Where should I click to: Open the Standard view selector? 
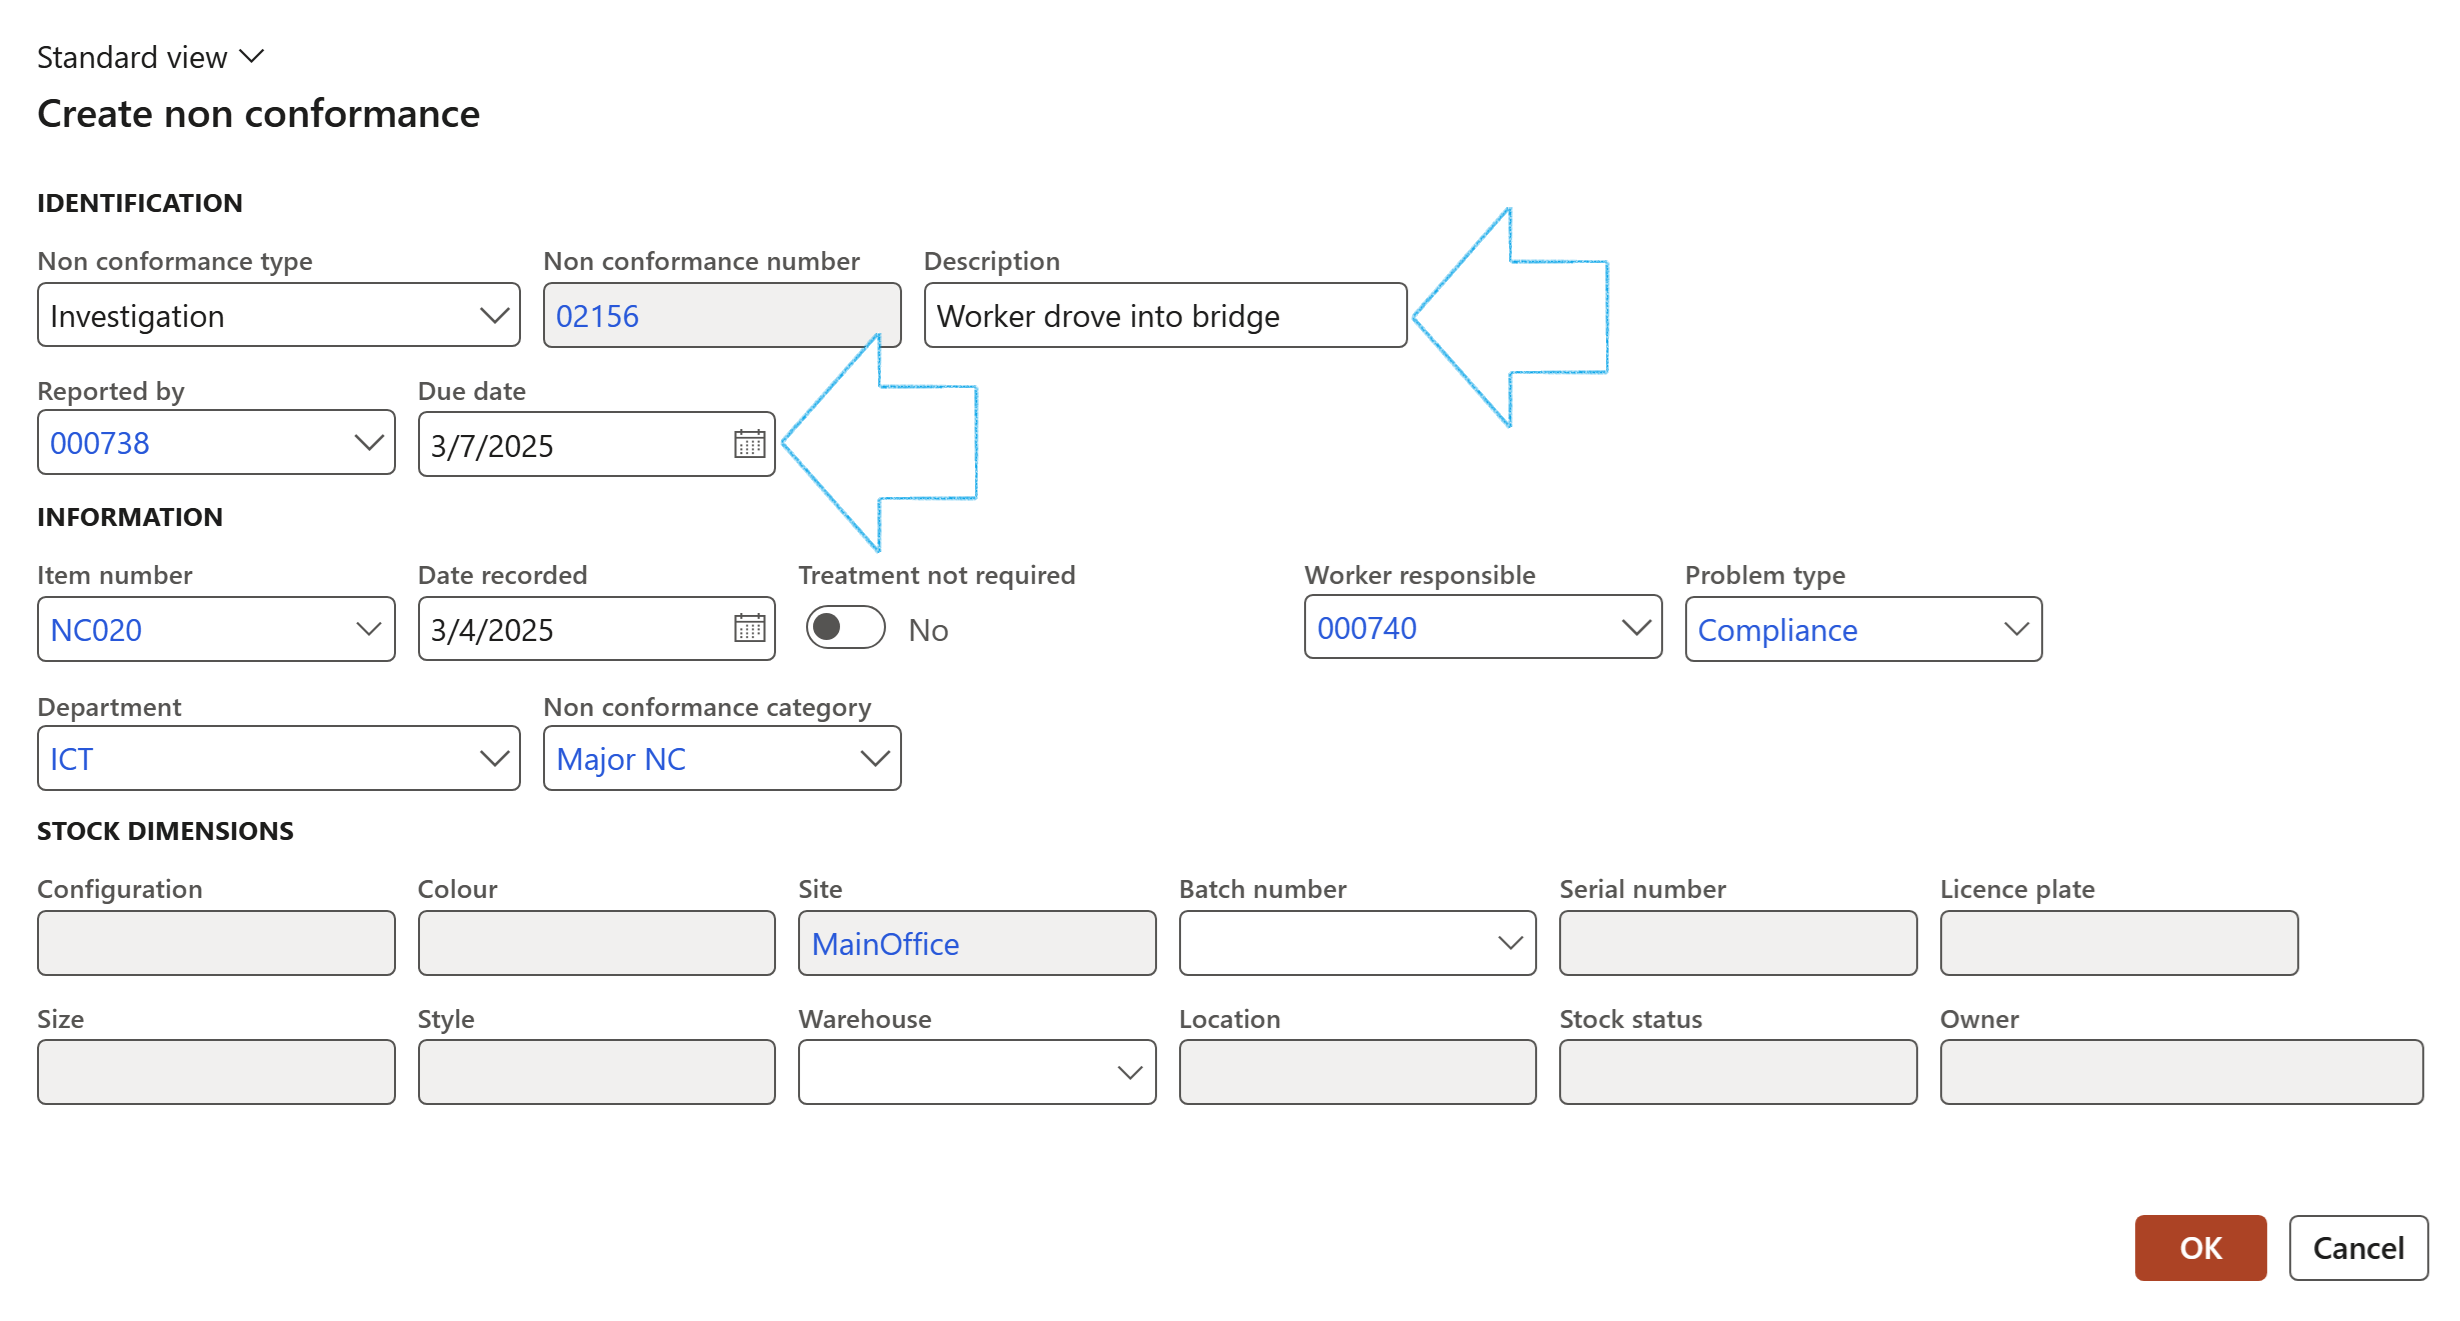pyautogui.click(x=150, y=57)
